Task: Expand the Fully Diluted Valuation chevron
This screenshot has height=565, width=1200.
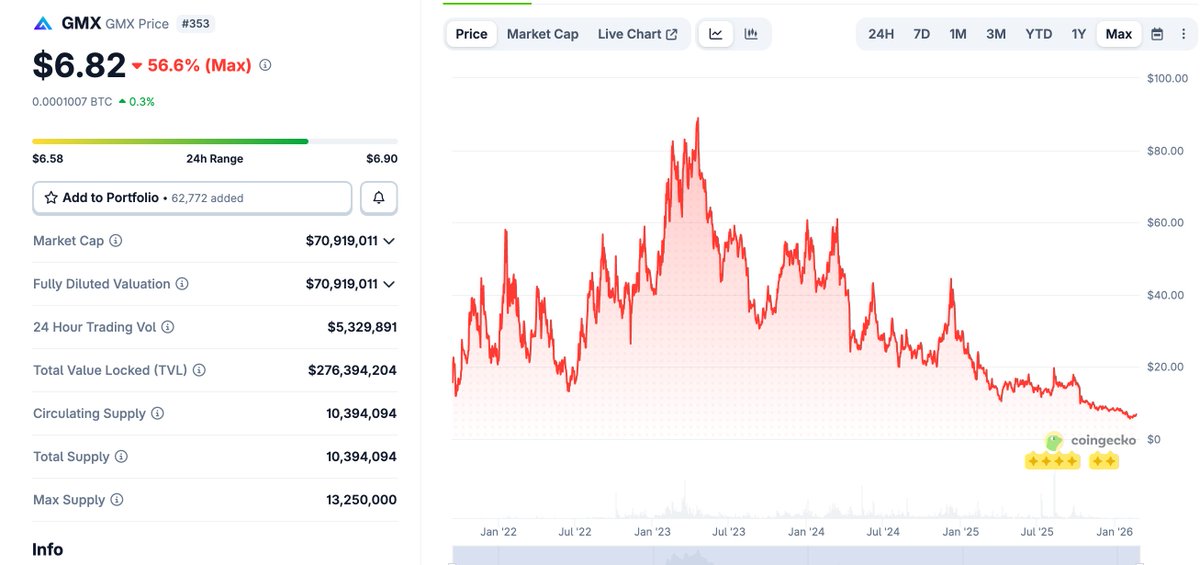Action: coord(389,284)
